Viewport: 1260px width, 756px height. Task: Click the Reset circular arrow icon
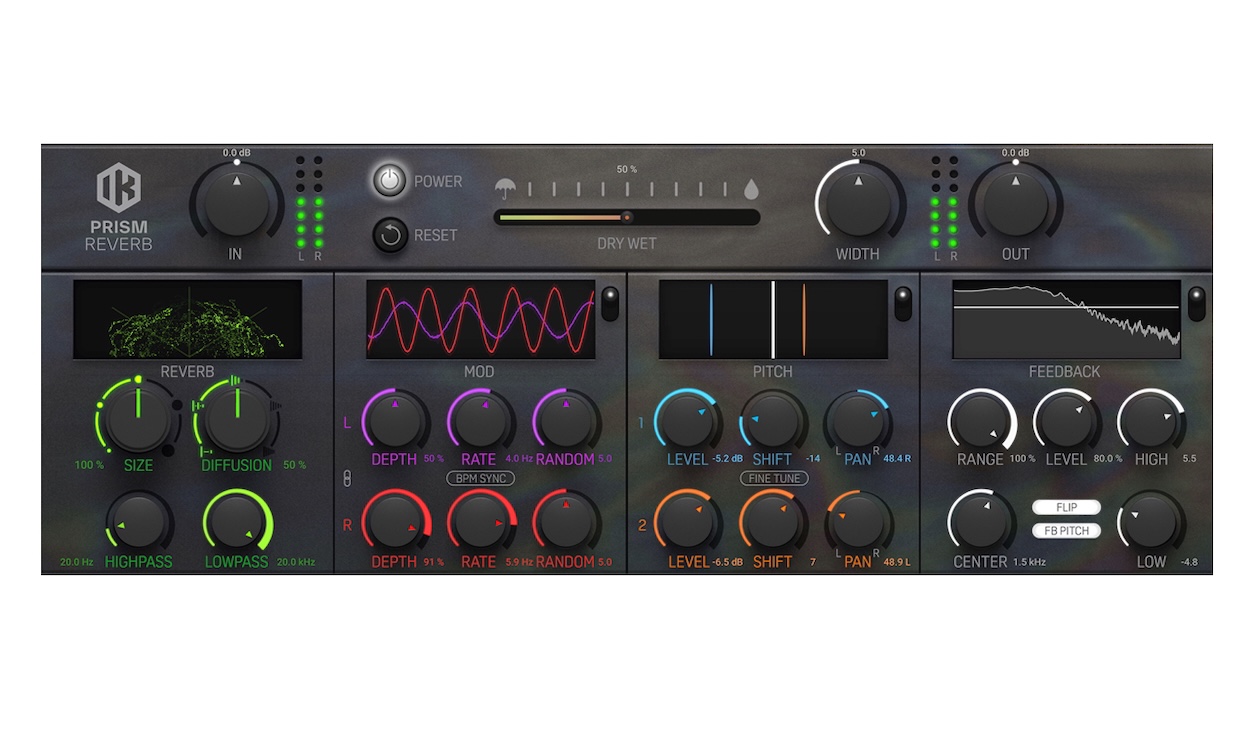(x=390, y=235)
